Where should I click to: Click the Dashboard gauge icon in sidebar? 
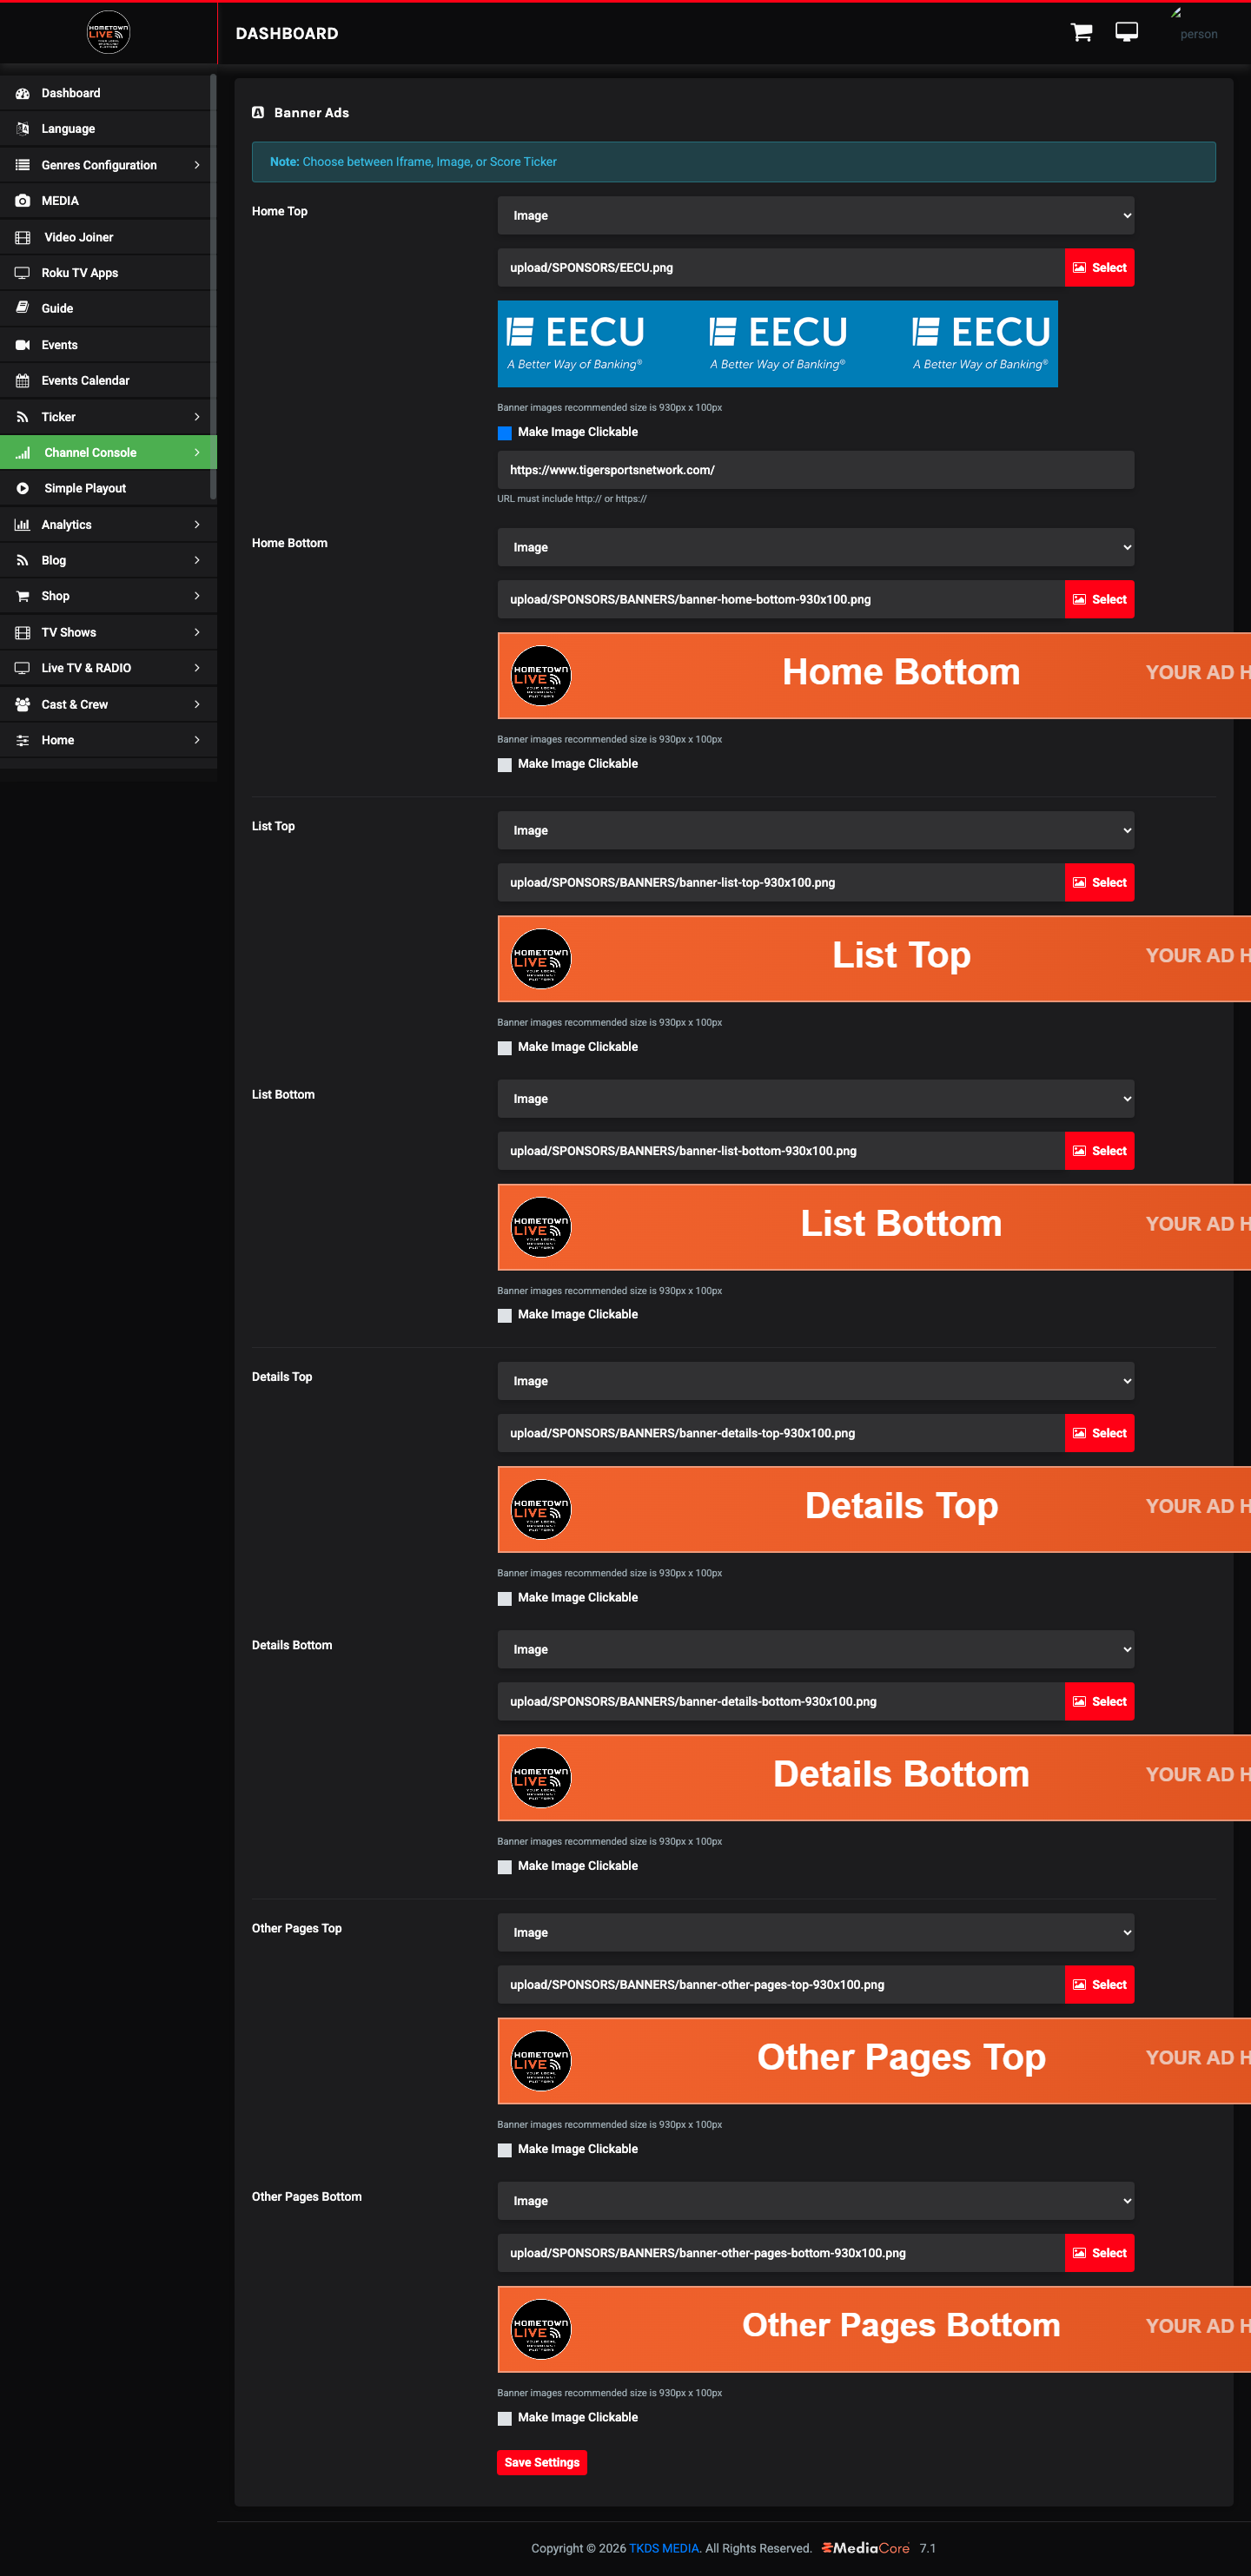[22, 93]
